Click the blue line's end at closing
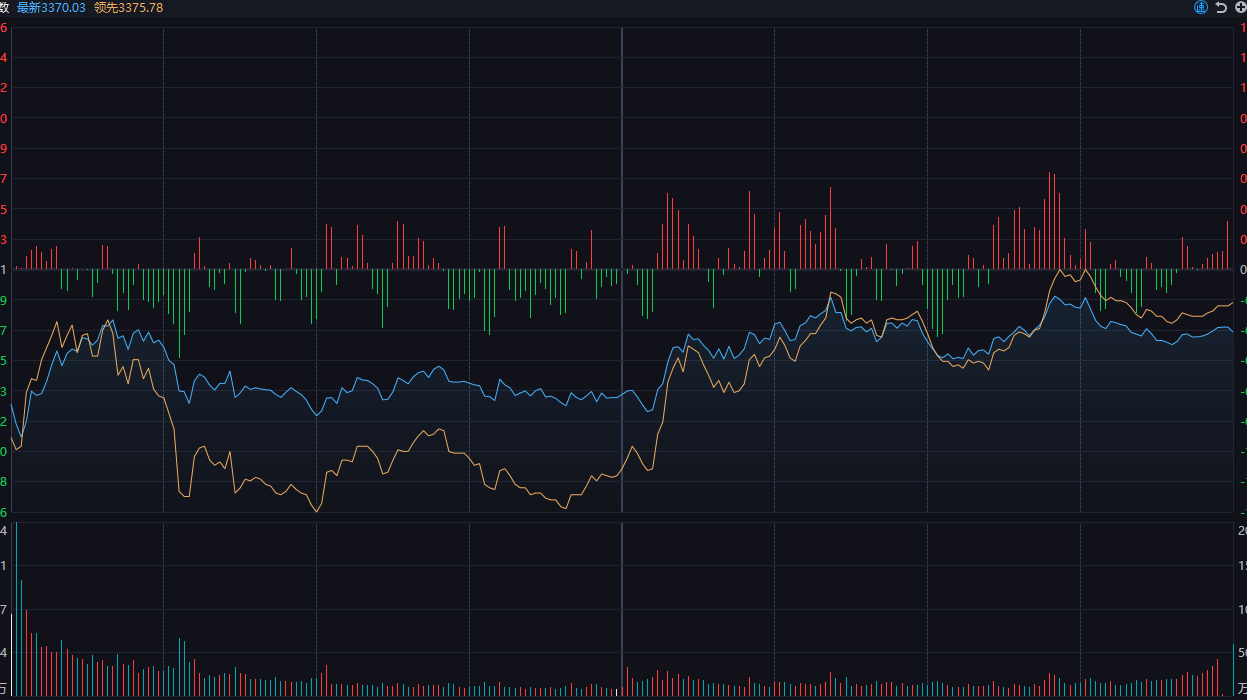This screenshot has height=700, width=1247. [1232, 331]
